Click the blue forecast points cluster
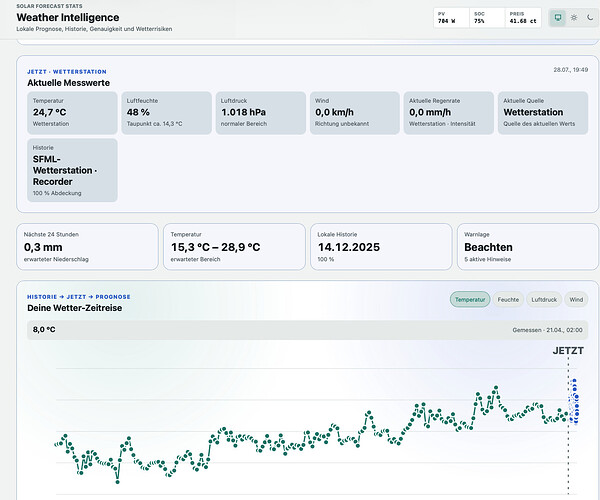 click(574, 401)
